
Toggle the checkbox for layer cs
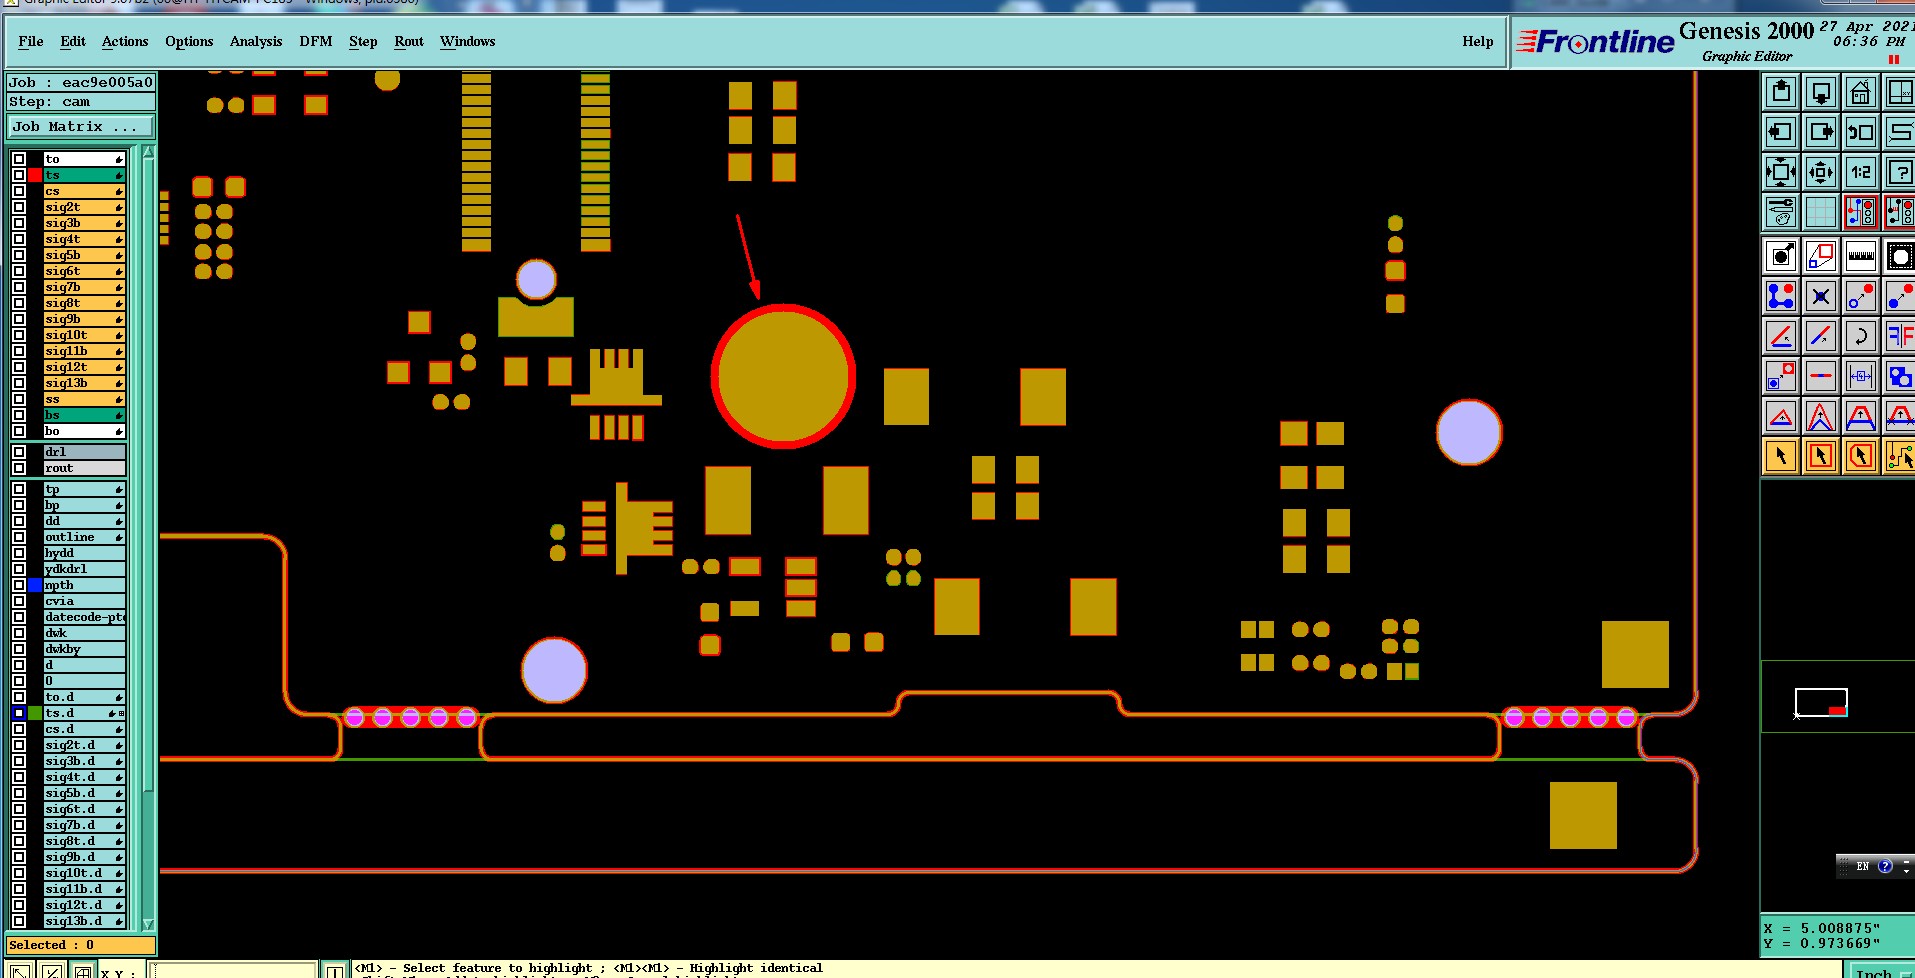(x=19, y=191)
